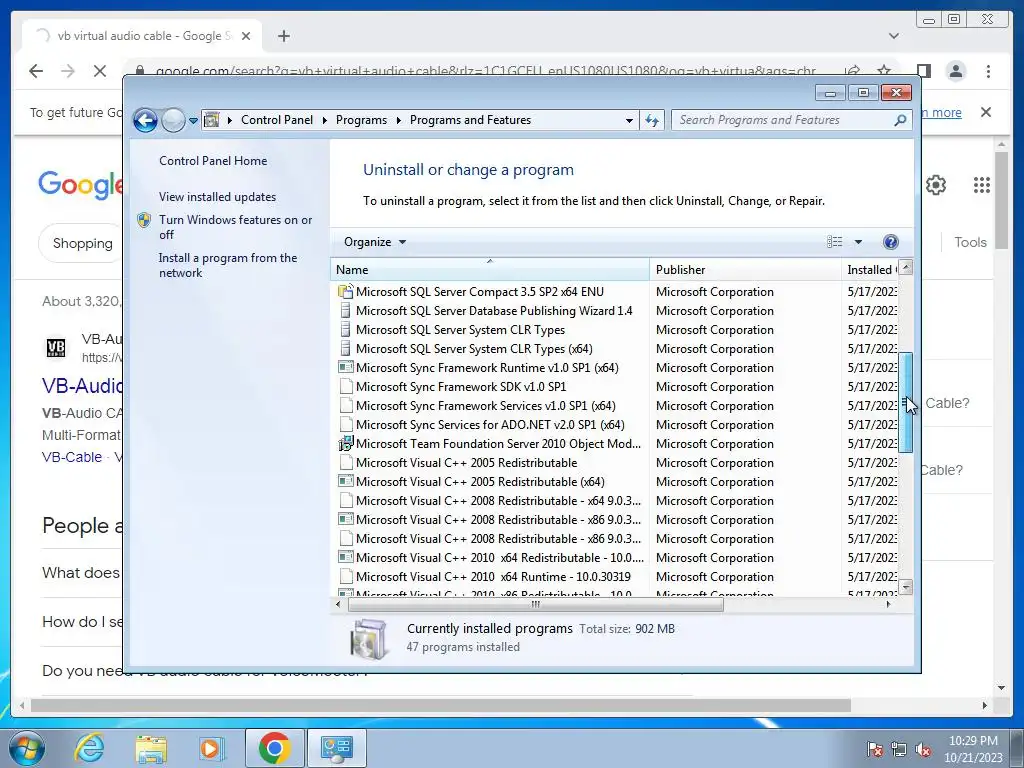Click Control Panel icon in address bar
The width and height of the screenshot is (1024, 768).
[211, 120]
